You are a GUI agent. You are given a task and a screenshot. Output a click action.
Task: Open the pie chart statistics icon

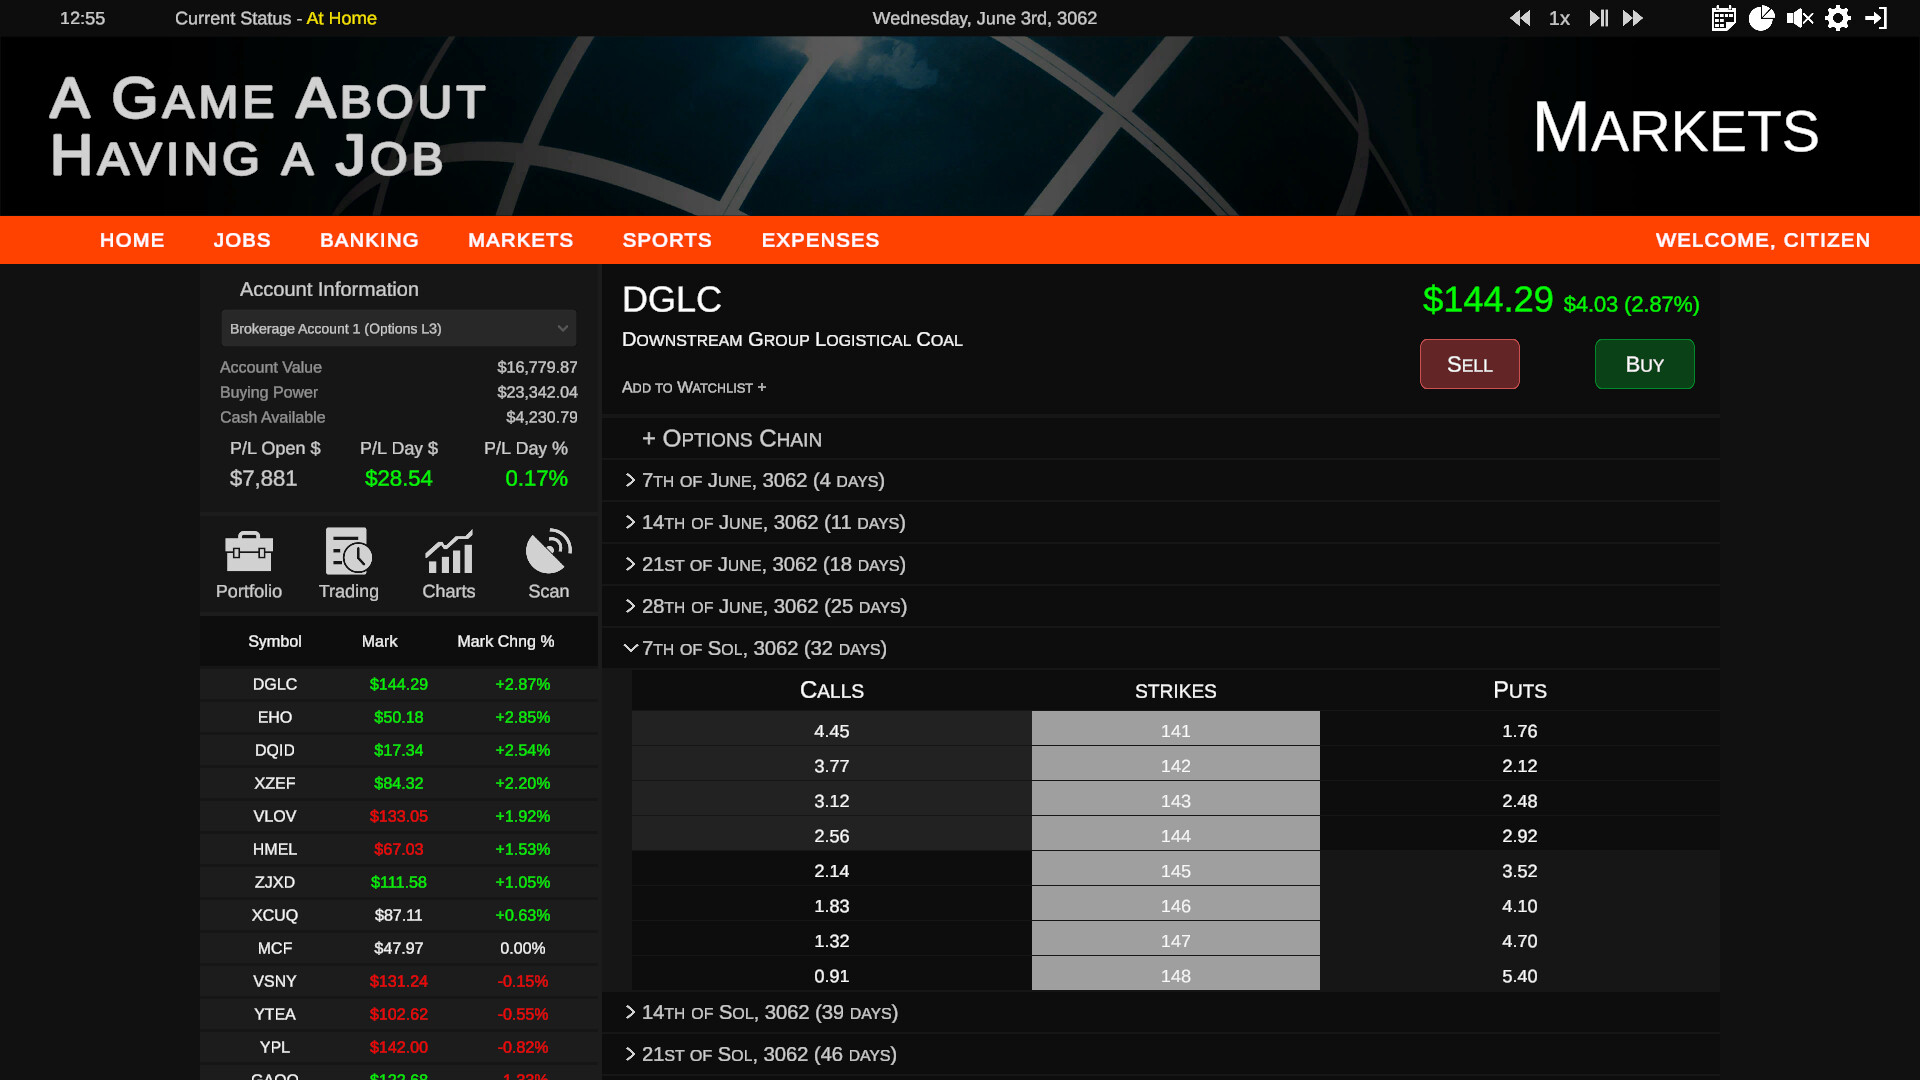pos(1762,18)
